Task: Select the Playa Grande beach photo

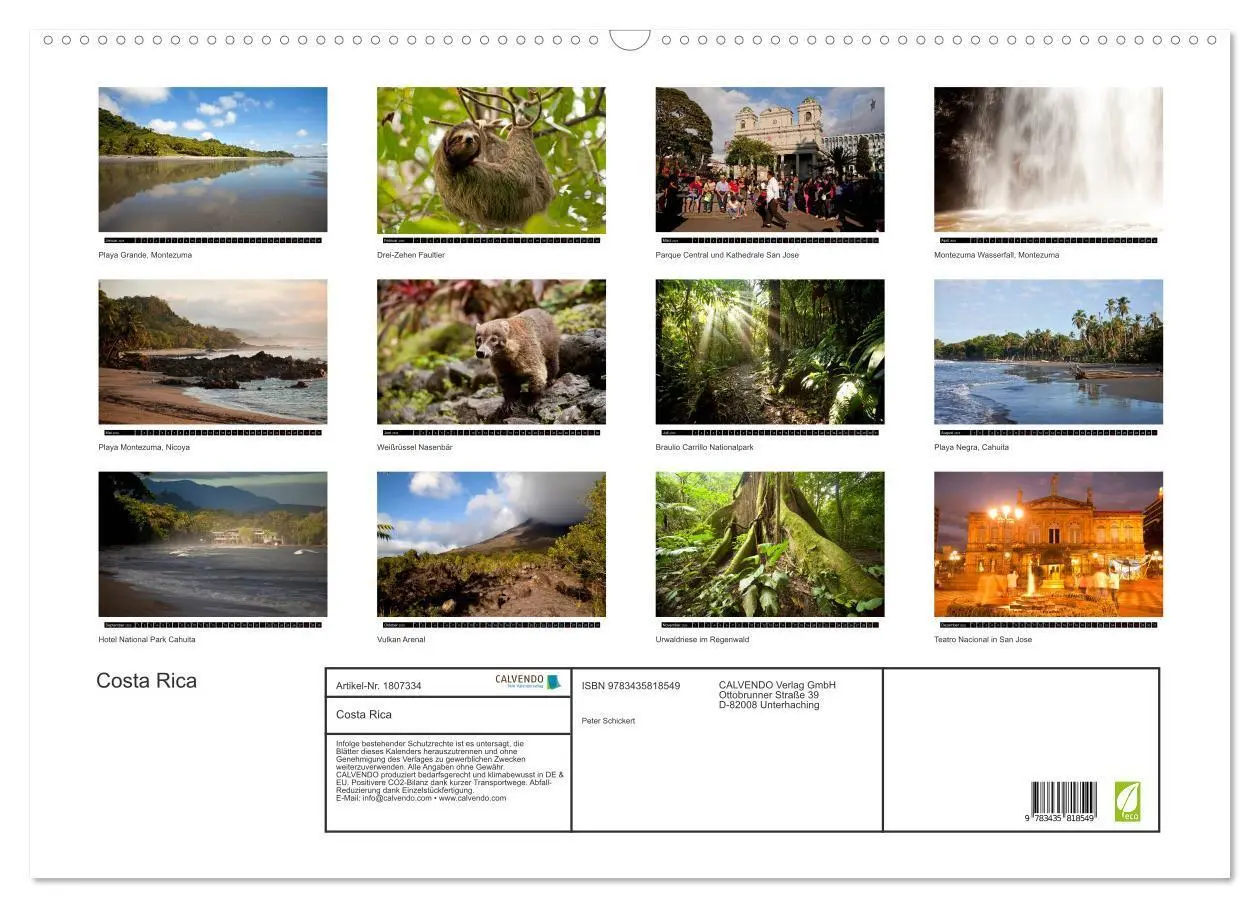Action: (x=212, y=160)
